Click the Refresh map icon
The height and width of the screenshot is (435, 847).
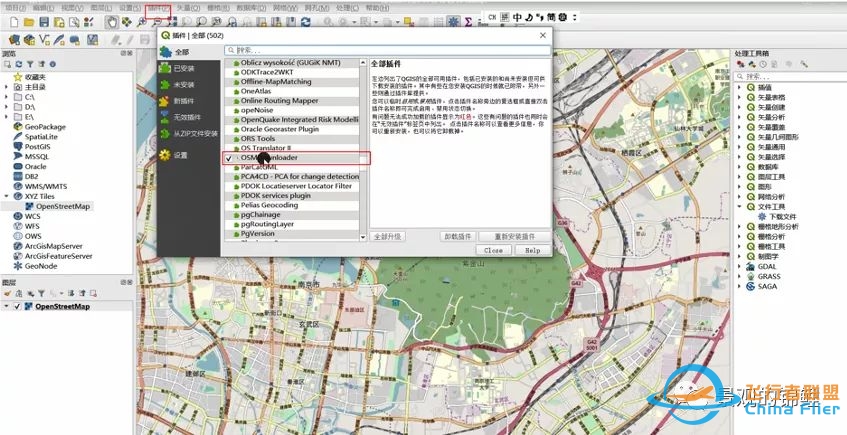[x=306, y=22]
